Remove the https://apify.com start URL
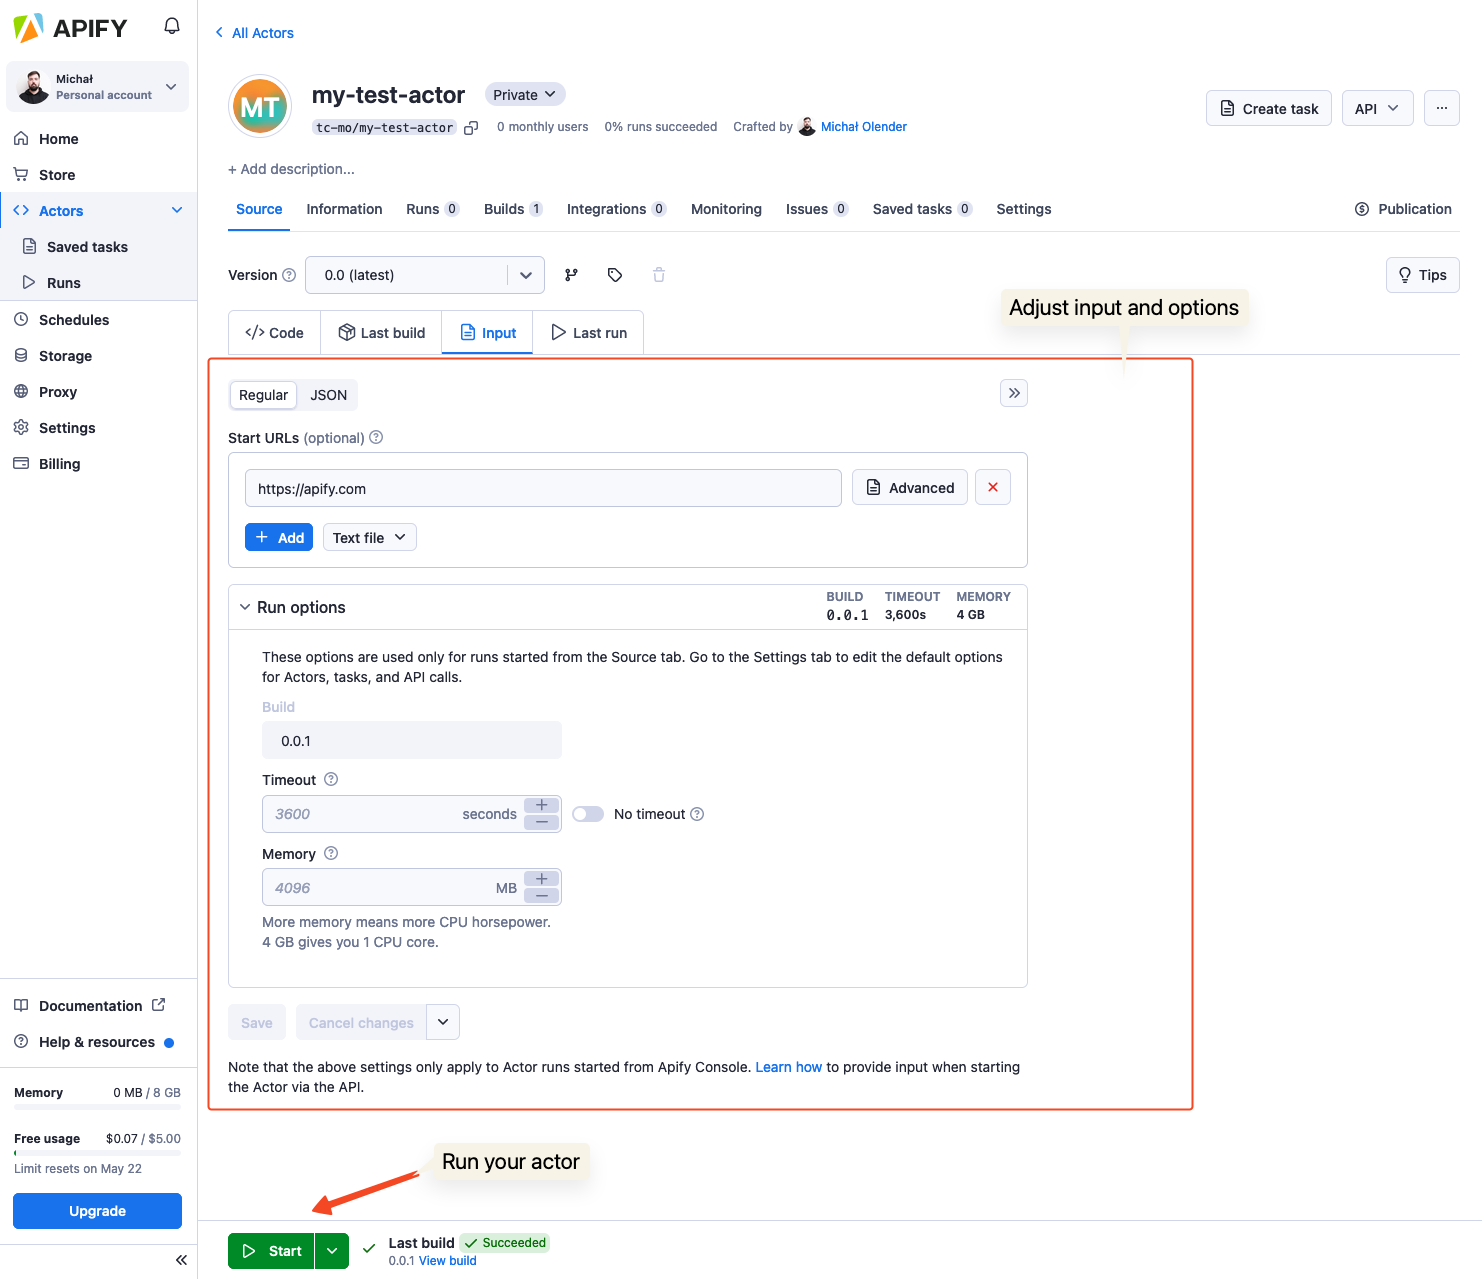The height and width of the screenshot is (1279, 1482). pos(992,488)
